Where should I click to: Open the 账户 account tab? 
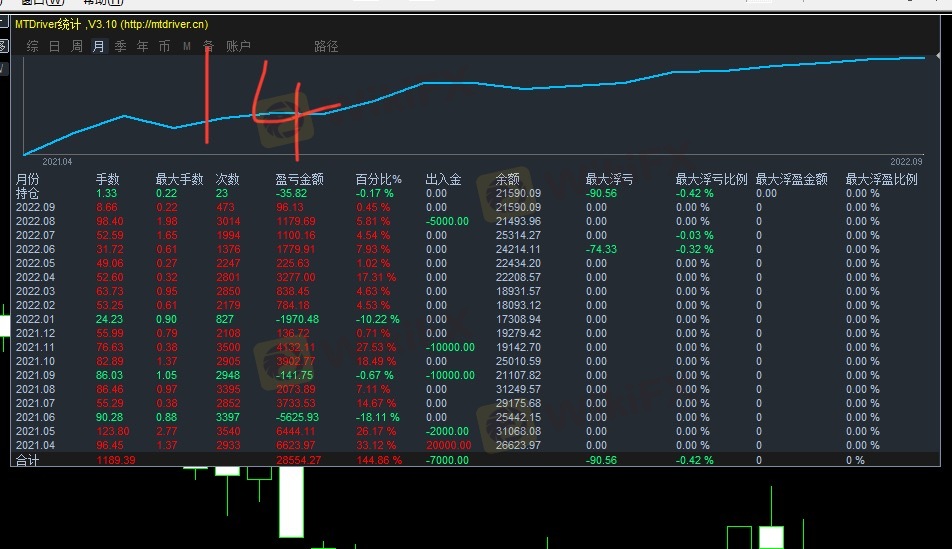pos(238,46)
